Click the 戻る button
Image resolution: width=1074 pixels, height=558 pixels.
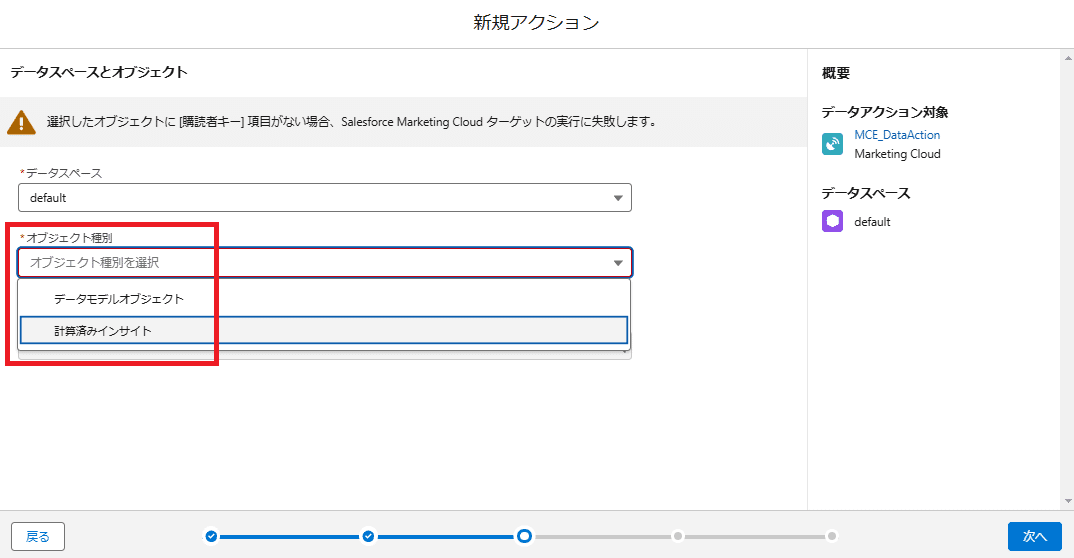[38, 537]
